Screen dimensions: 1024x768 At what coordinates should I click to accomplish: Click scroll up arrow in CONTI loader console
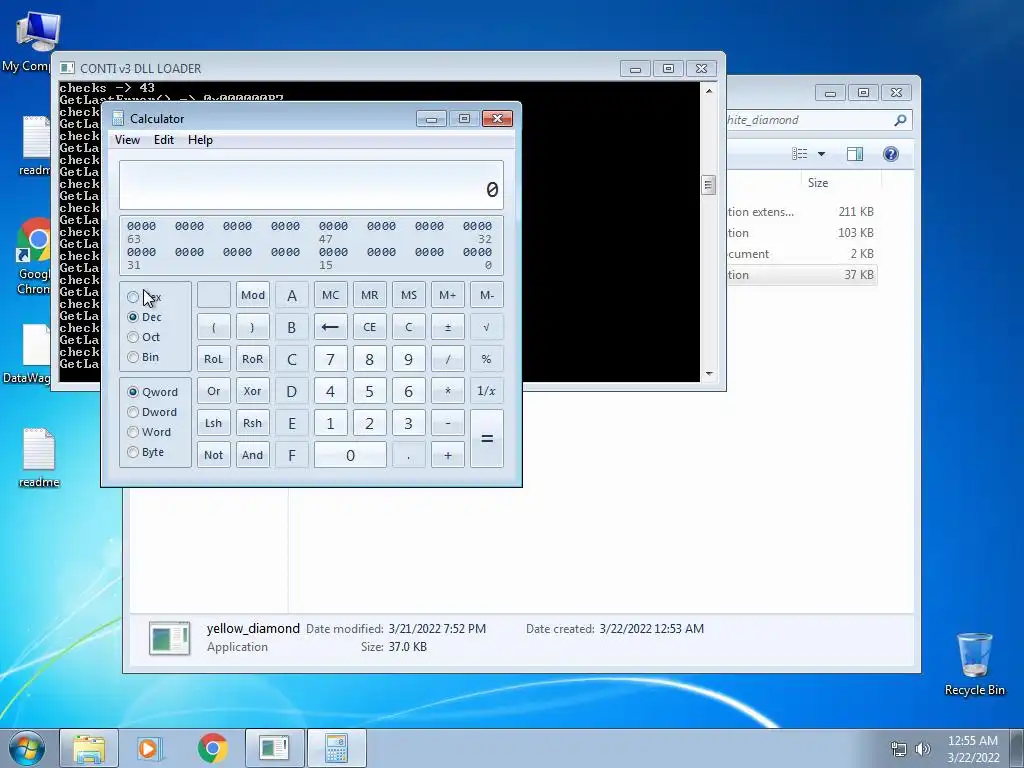[x=709, y=91]
